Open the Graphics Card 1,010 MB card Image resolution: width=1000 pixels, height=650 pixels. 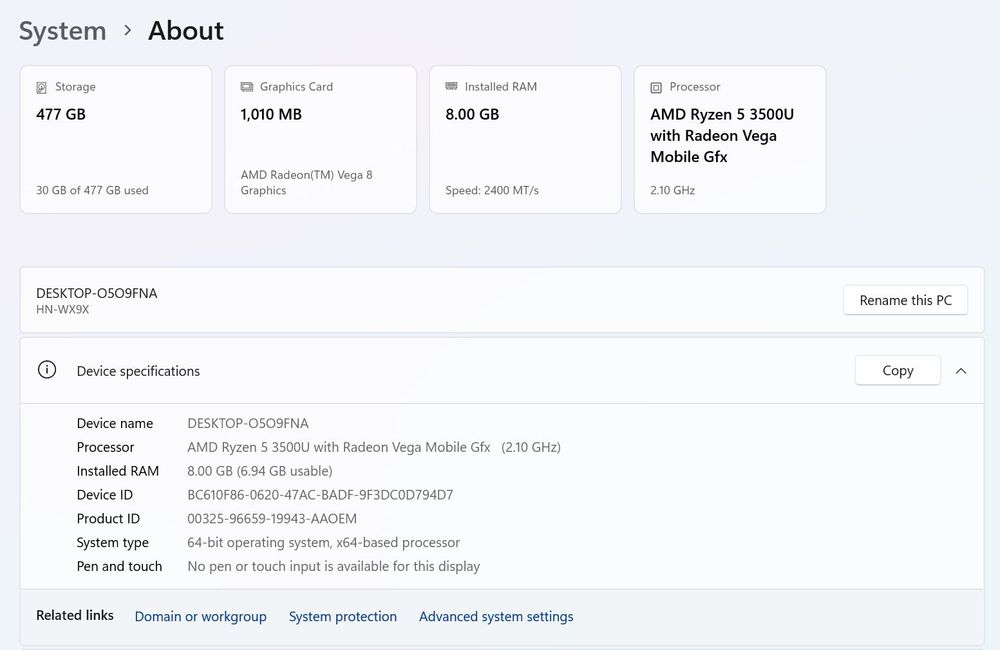coord(321,139)
